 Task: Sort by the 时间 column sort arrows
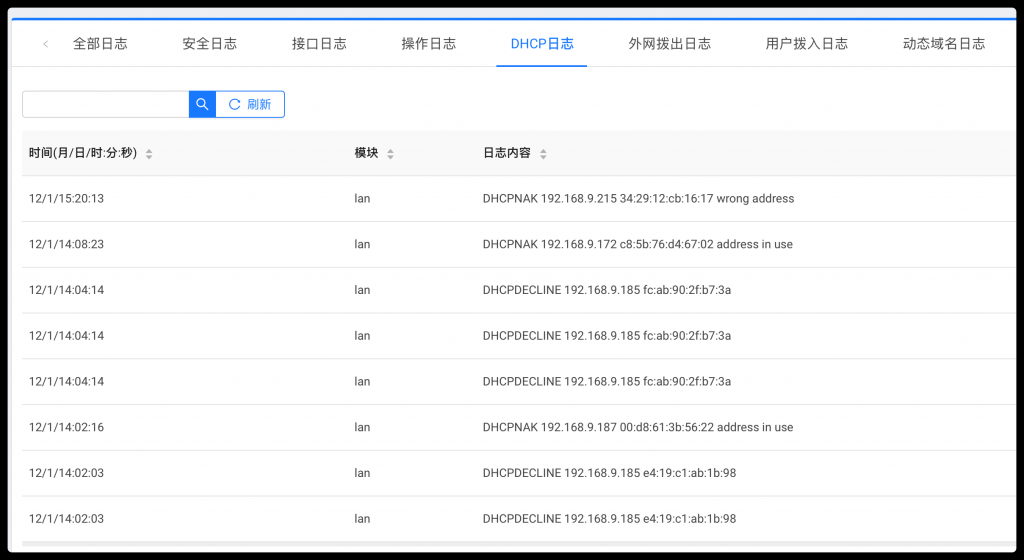(149, 154)
